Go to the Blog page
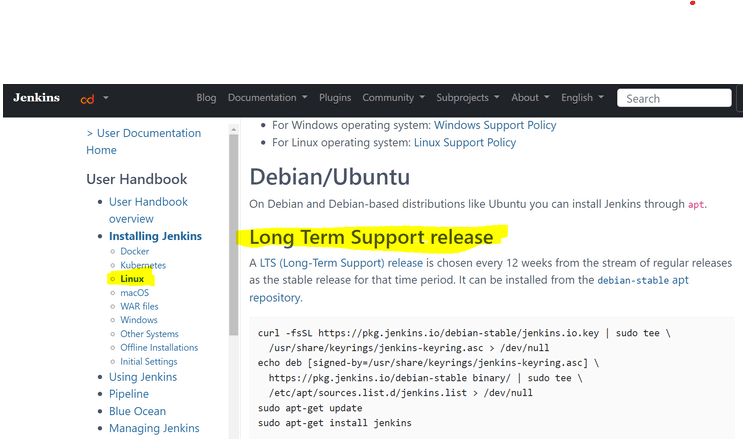 tap(206, 98)
